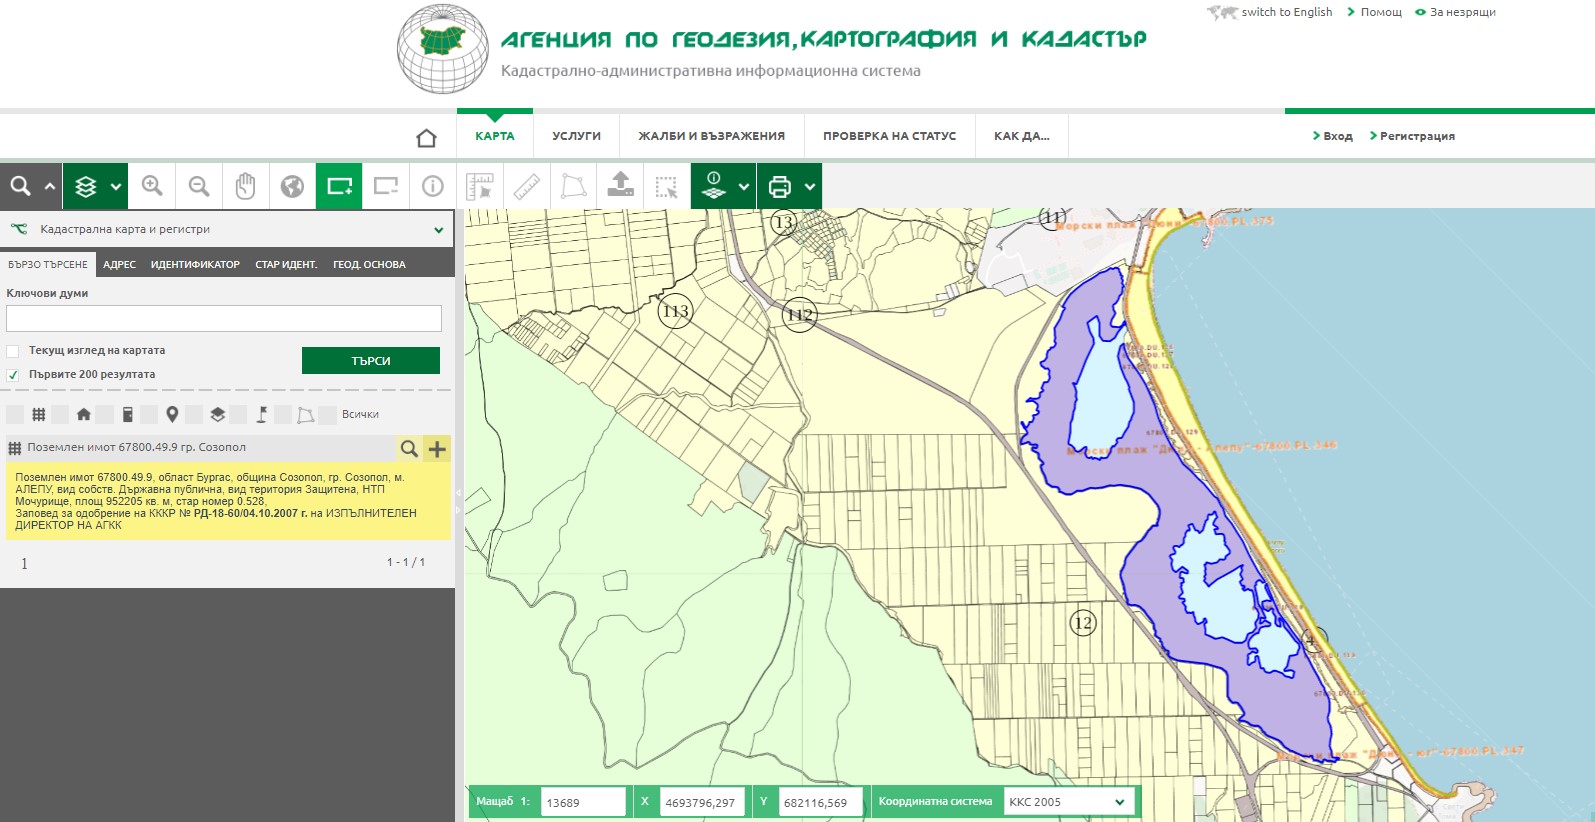Zoom to result using magnifier in result row
Screen dimensions: 1595x822
[x=409, y=449]
